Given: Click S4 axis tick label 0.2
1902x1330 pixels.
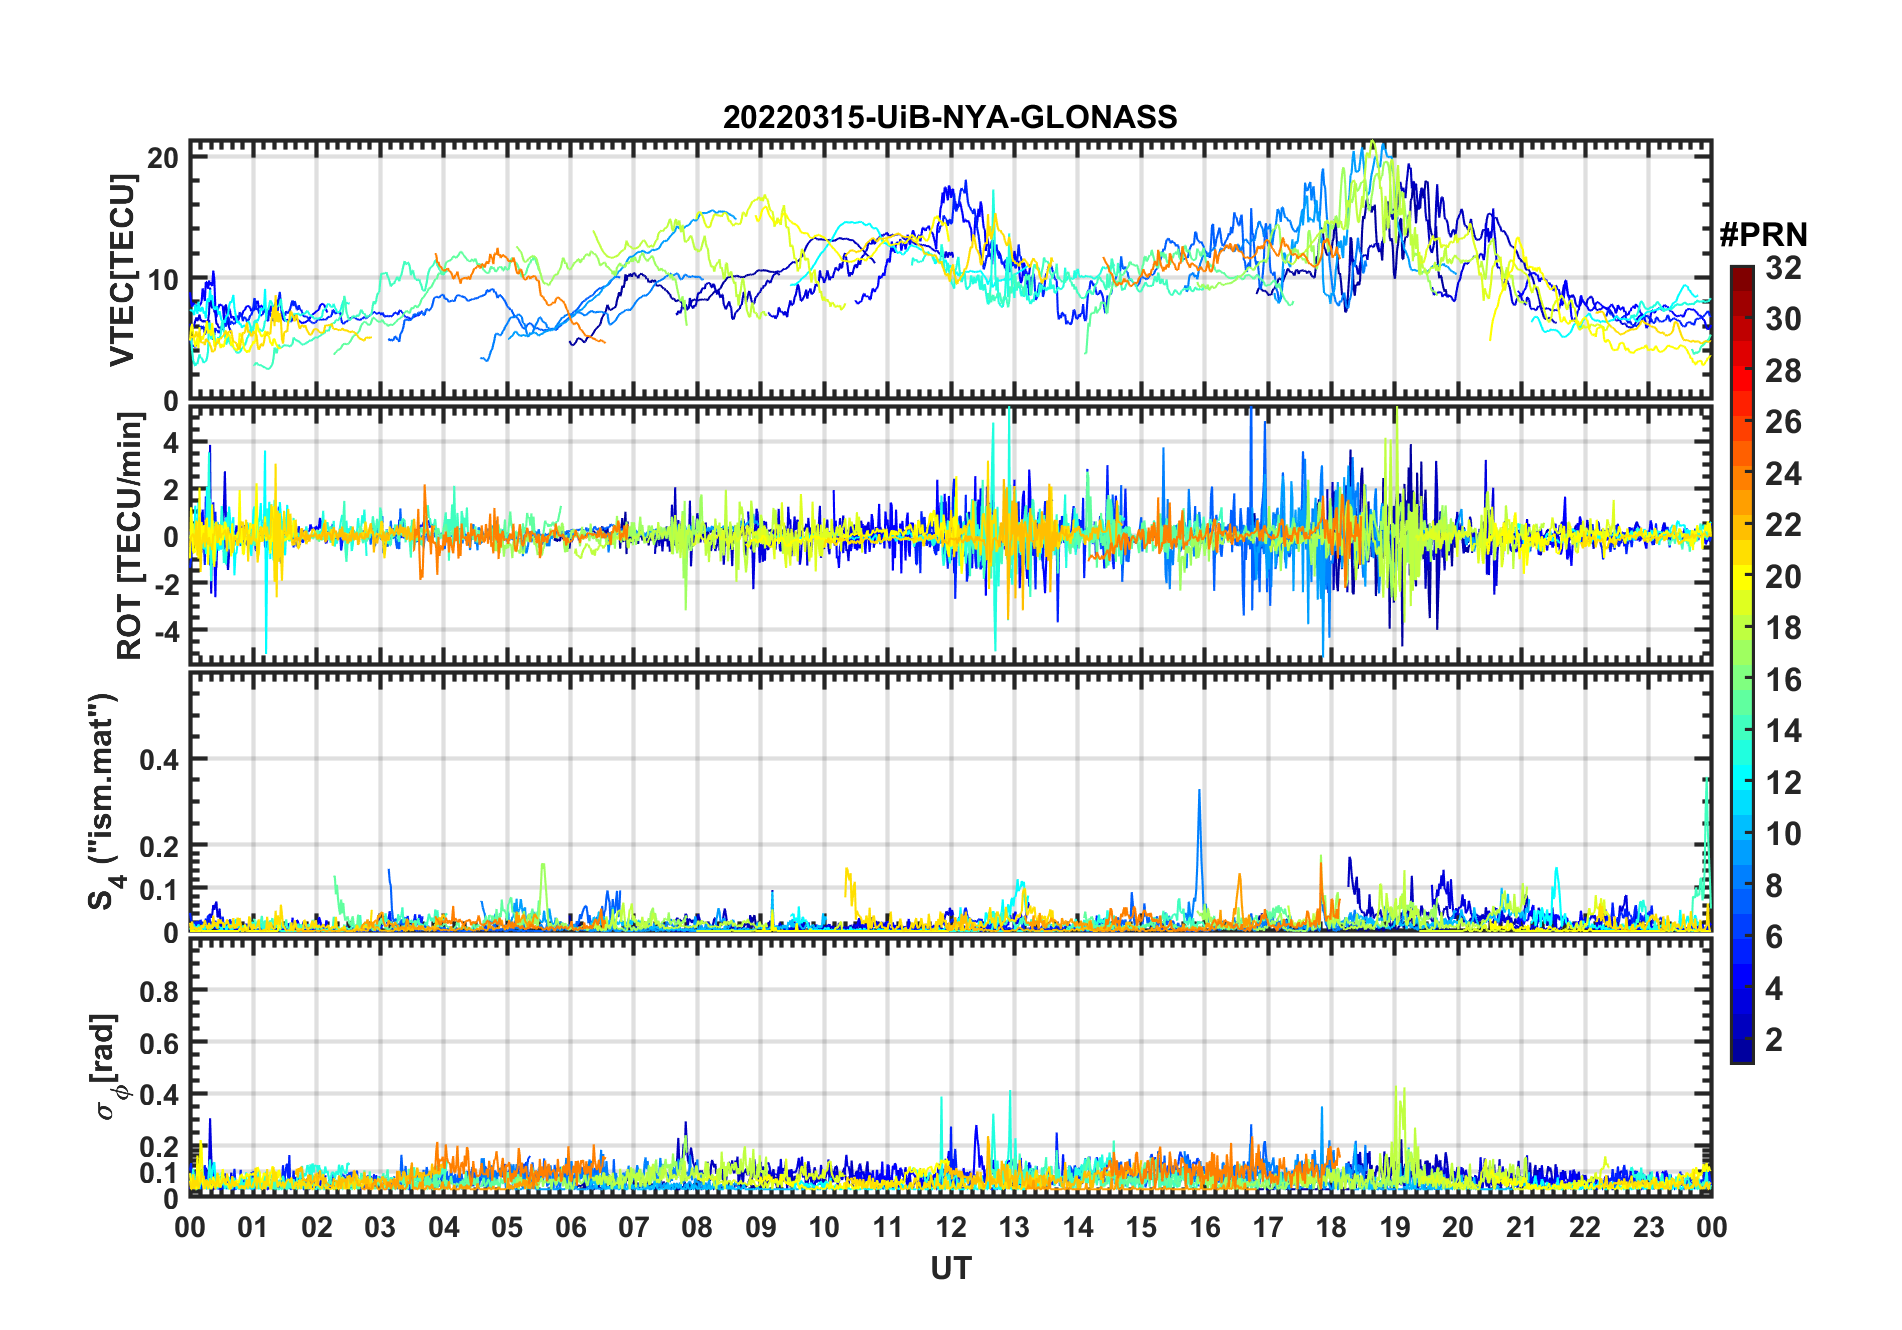Looking at the screenshot, I should (160, 846).
